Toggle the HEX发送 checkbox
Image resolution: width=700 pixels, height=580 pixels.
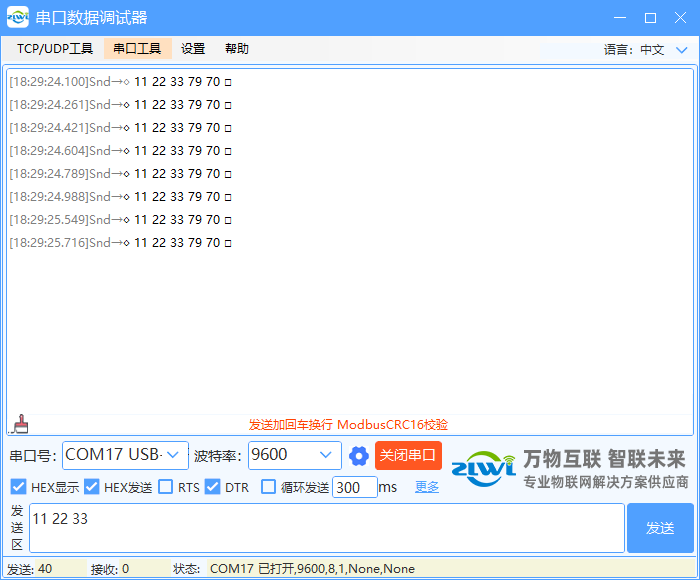(92, 487)
